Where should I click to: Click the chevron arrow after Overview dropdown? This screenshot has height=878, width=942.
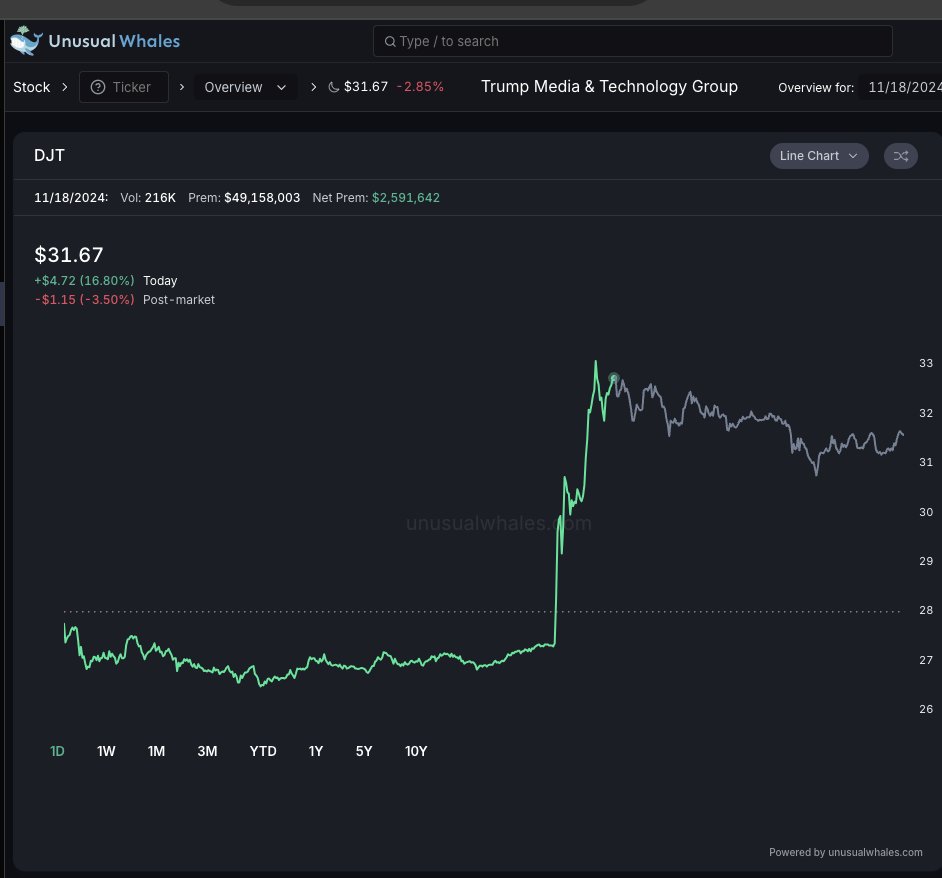[x=313, y=87]
